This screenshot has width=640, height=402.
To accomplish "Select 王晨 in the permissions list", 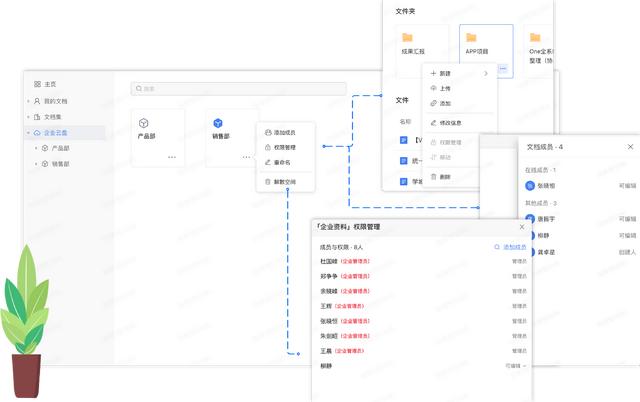I will [x=326, y=351].
